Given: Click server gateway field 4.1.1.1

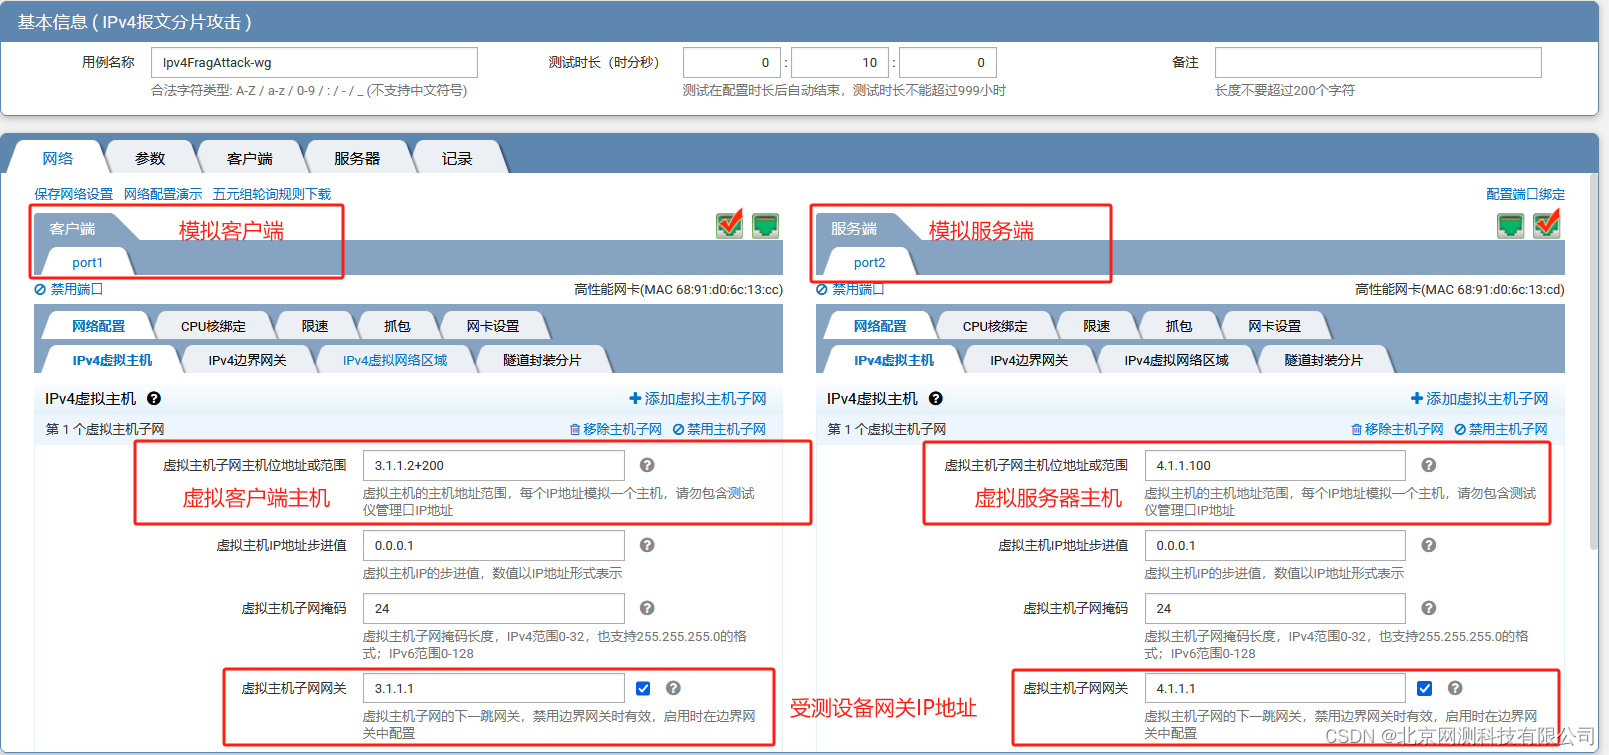Looking at the screenshot, I should (1275, 688).
